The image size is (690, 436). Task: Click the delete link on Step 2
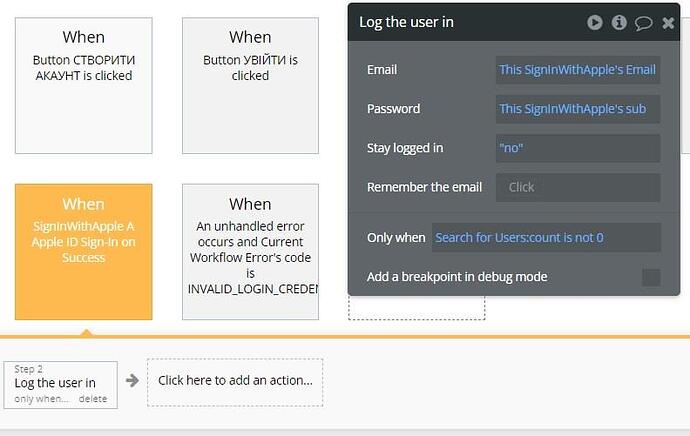(x=93, y=399)
